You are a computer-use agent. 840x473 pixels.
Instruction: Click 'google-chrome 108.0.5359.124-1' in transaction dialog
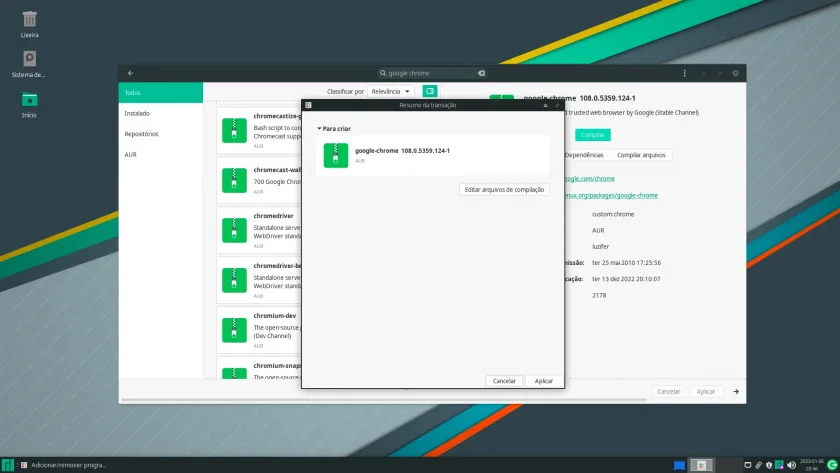[402, 151]
